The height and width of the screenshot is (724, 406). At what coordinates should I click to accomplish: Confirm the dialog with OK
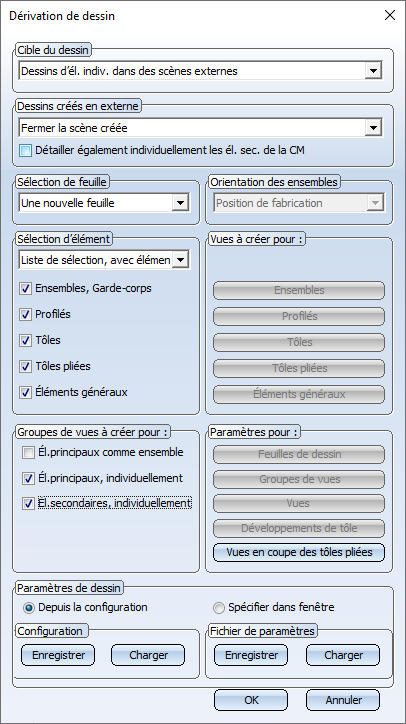pos(251,700)
